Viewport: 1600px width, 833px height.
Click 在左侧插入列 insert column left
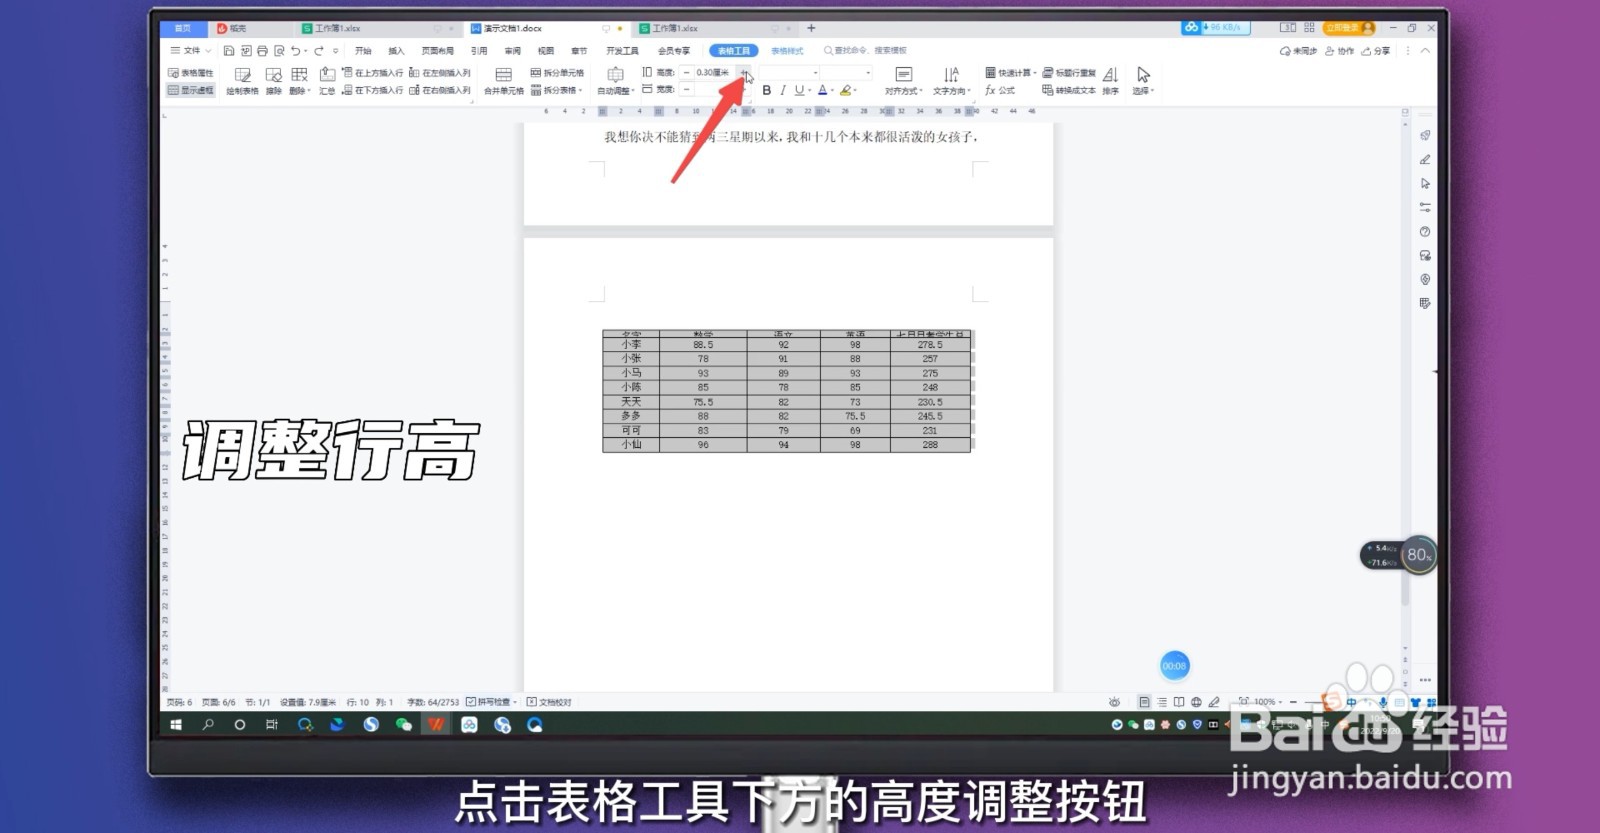[440, 73]
